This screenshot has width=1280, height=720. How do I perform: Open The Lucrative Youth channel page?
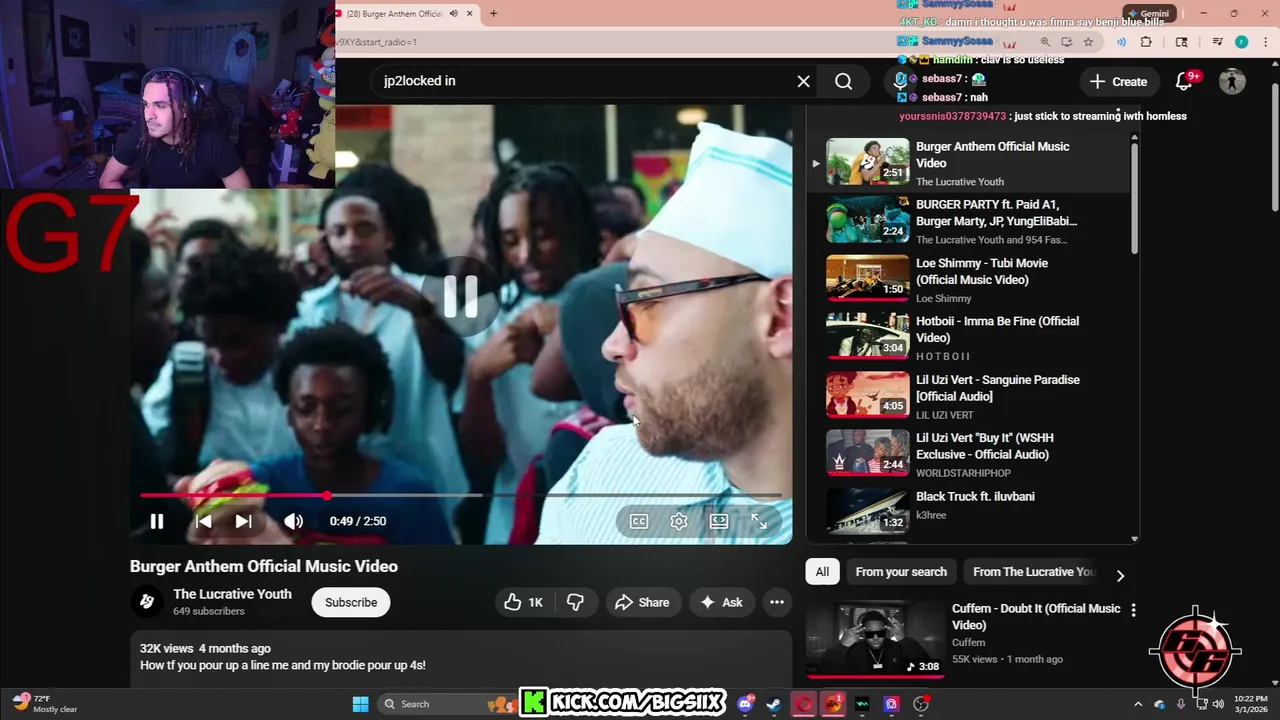(x=232, y=594)
